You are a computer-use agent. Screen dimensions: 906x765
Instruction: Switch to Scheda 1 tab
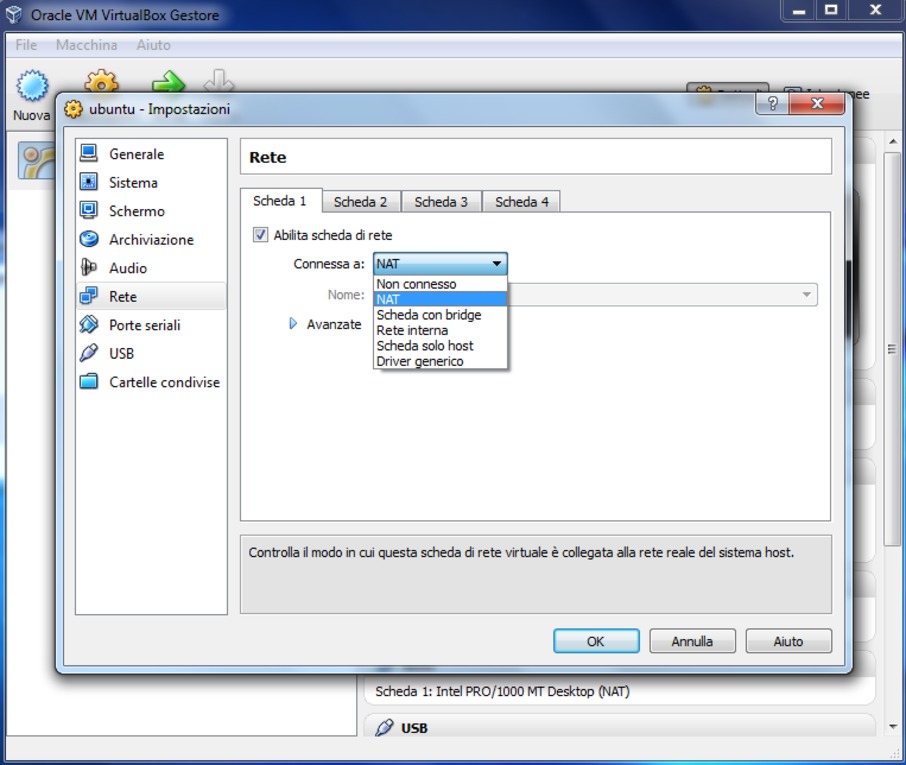[281, 200]
